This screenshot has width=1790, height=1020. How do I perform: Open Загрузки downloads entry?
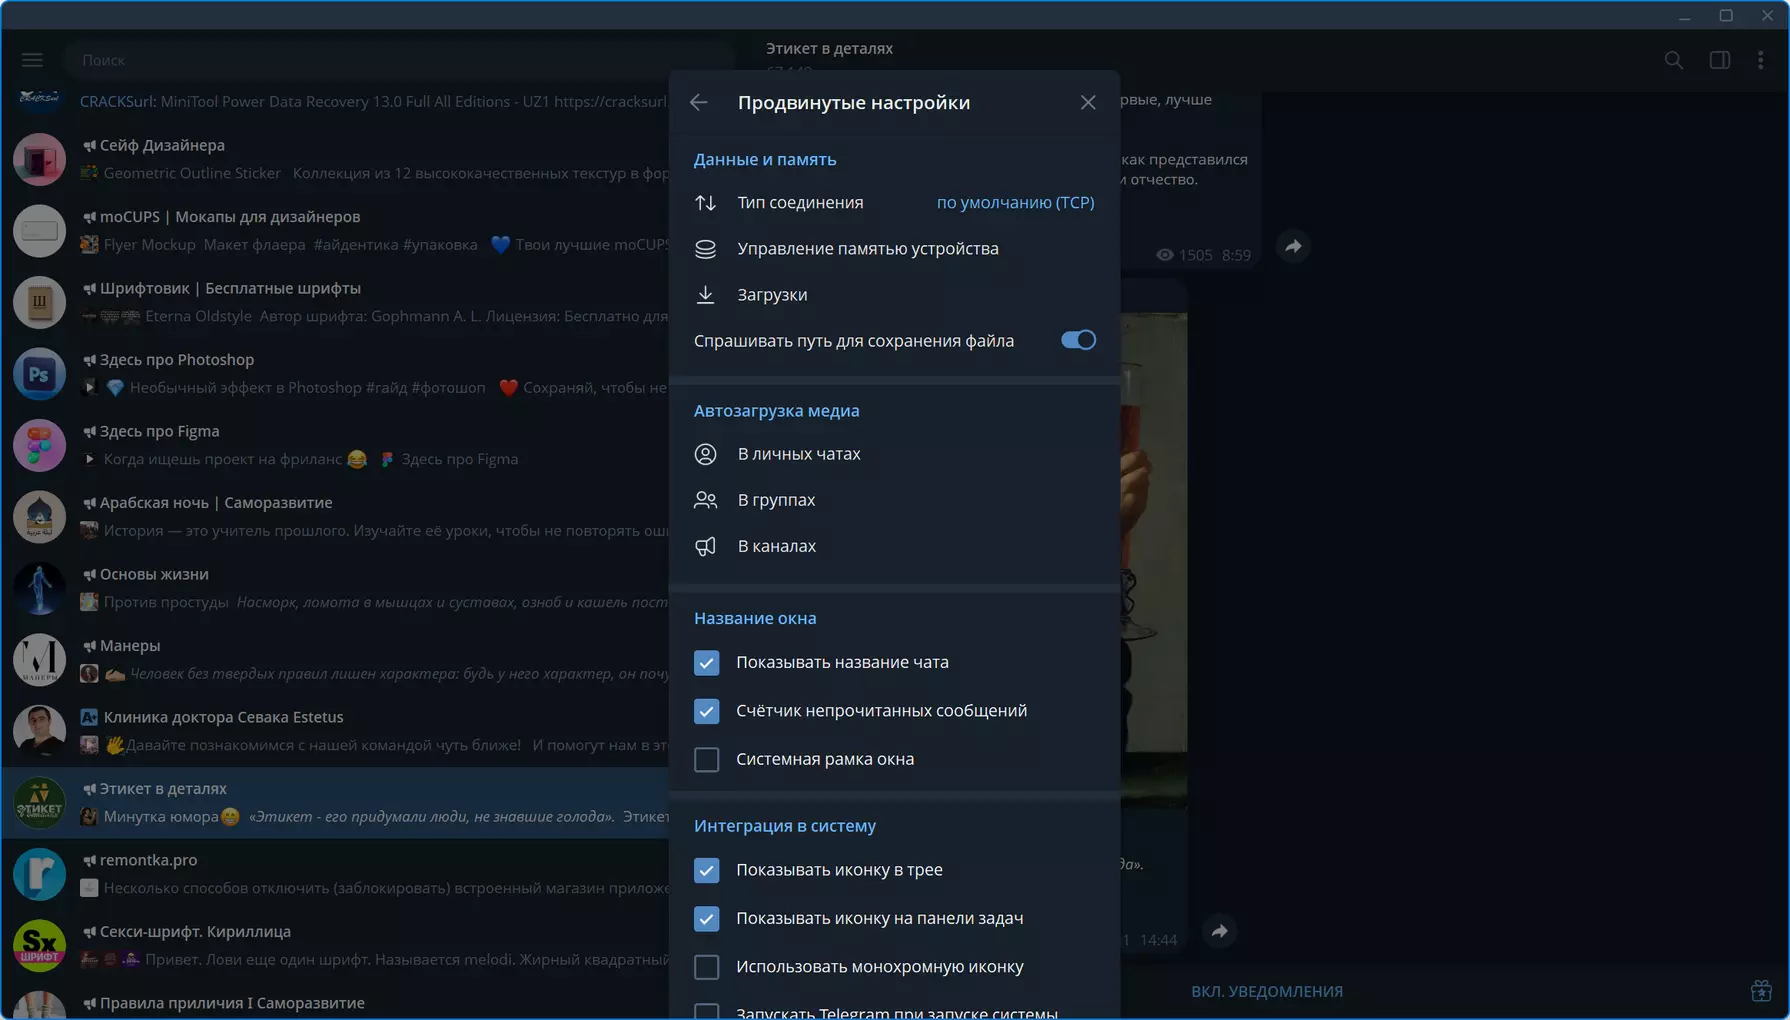894,294
